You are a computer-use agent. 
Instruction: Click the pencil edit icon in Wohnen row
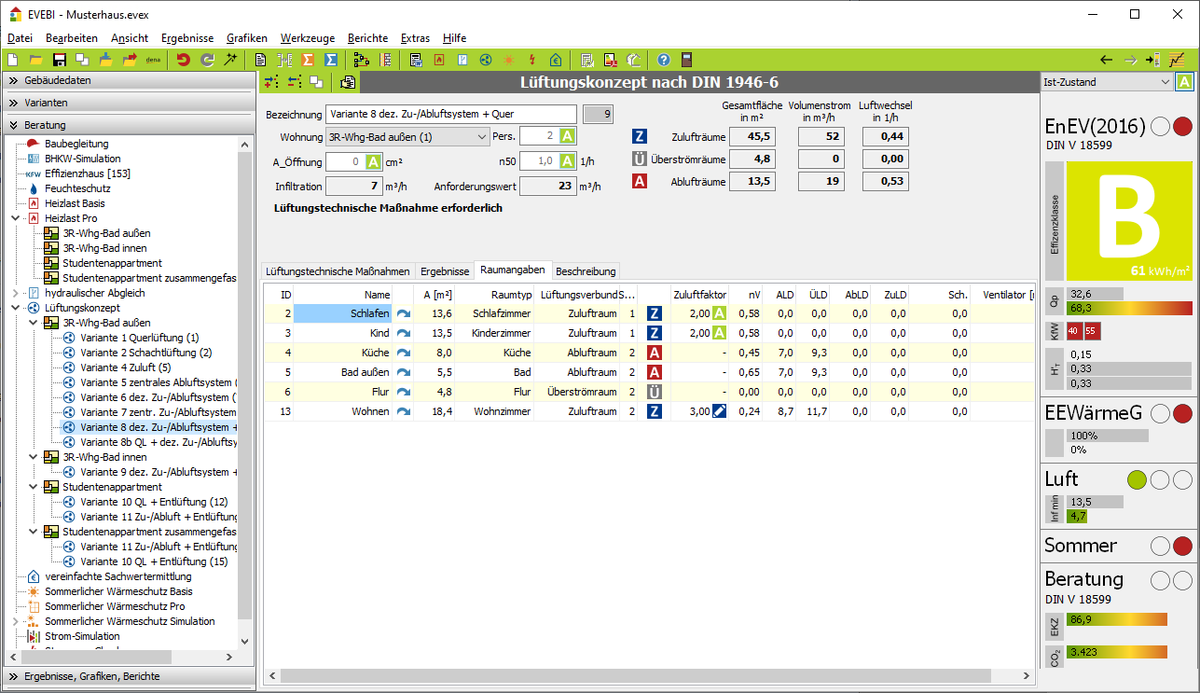tap(719, 411)
